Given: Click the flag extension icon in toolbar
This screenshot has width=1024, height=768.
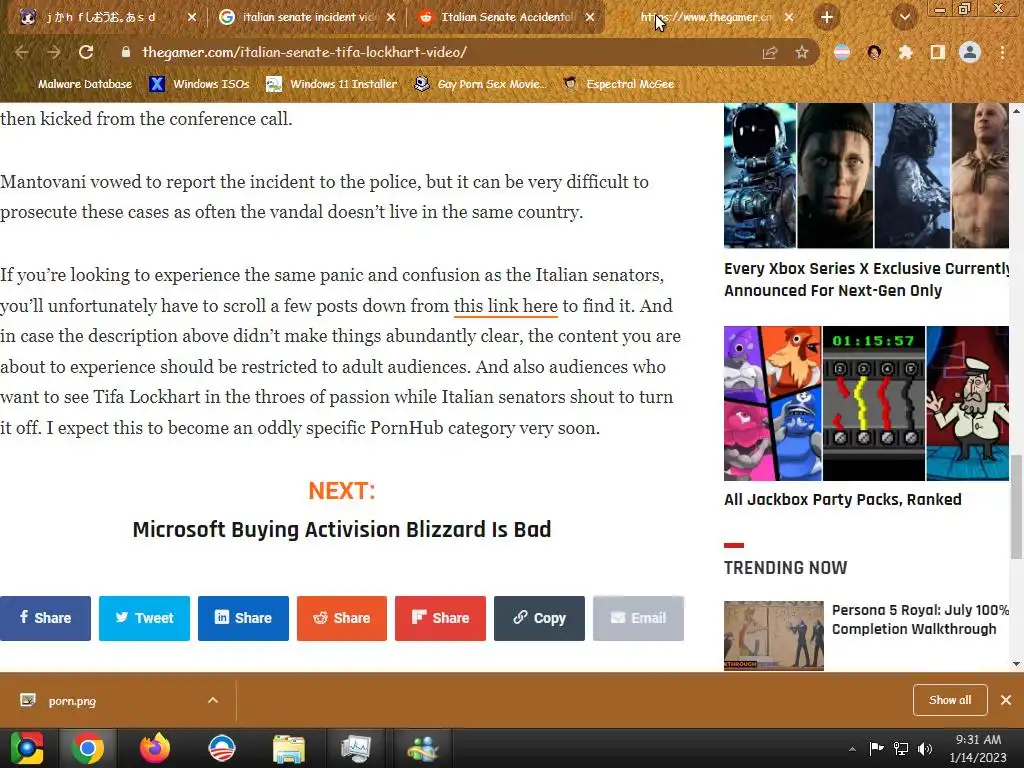Looking at the screenshot, I should [x=842, y=52].
